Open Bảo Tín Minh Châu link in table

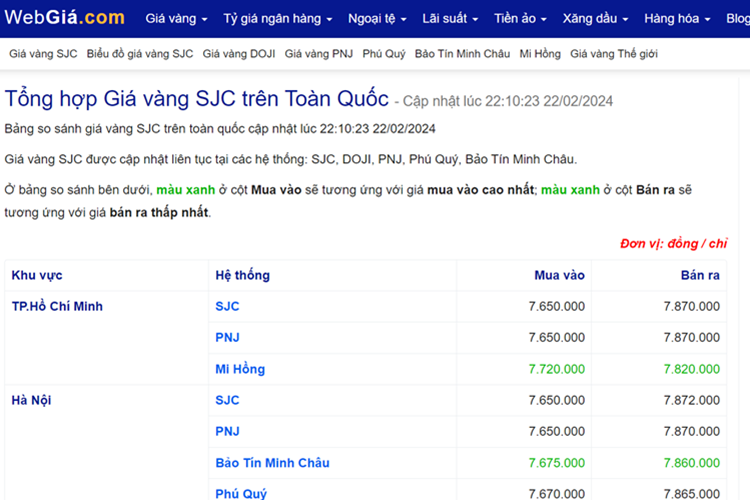(x=272, y=463)
